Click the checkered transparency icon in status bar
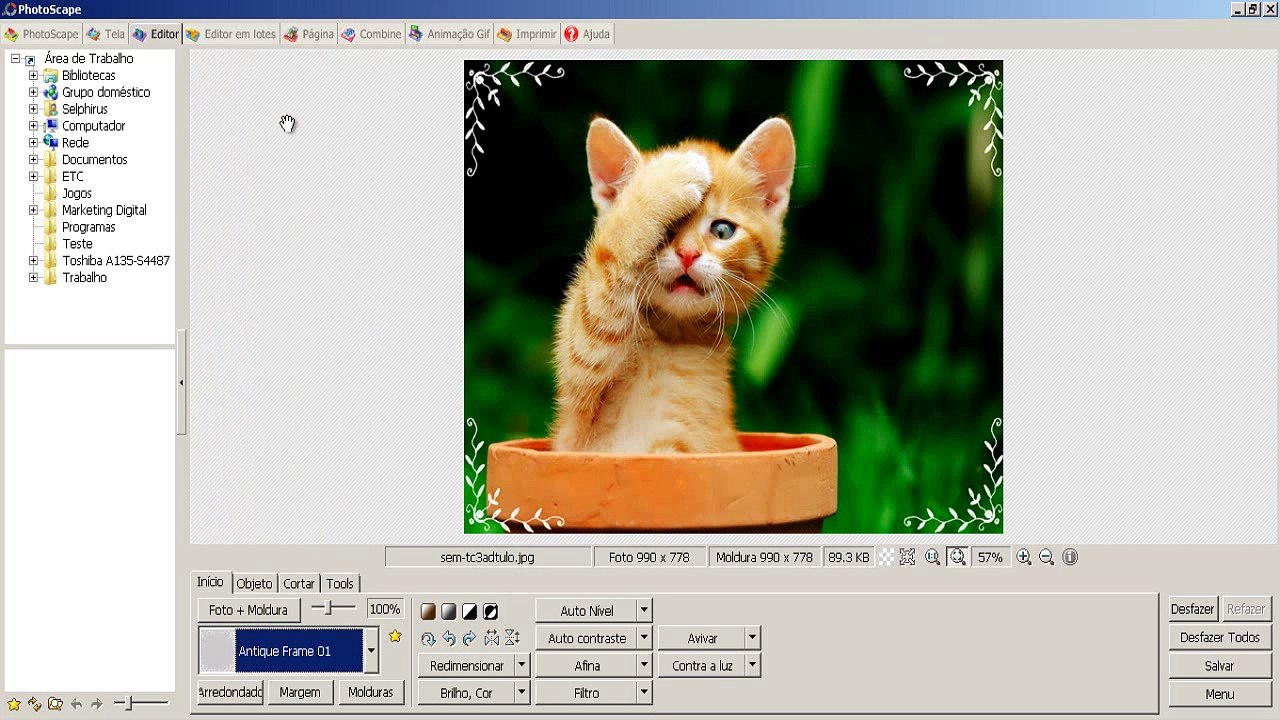Image resolution: width=1280 pixels, height=720 pixels. [886, 557]
